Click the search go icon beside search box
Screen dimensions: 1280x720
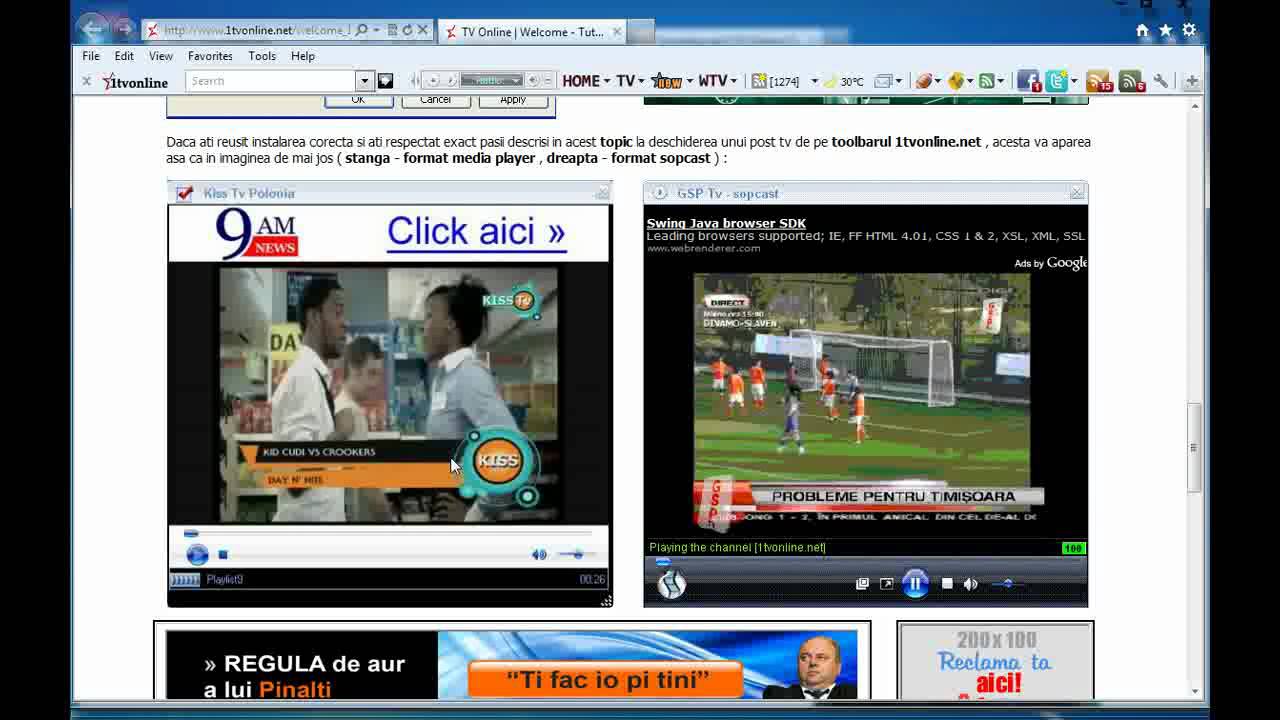point(385,81)
